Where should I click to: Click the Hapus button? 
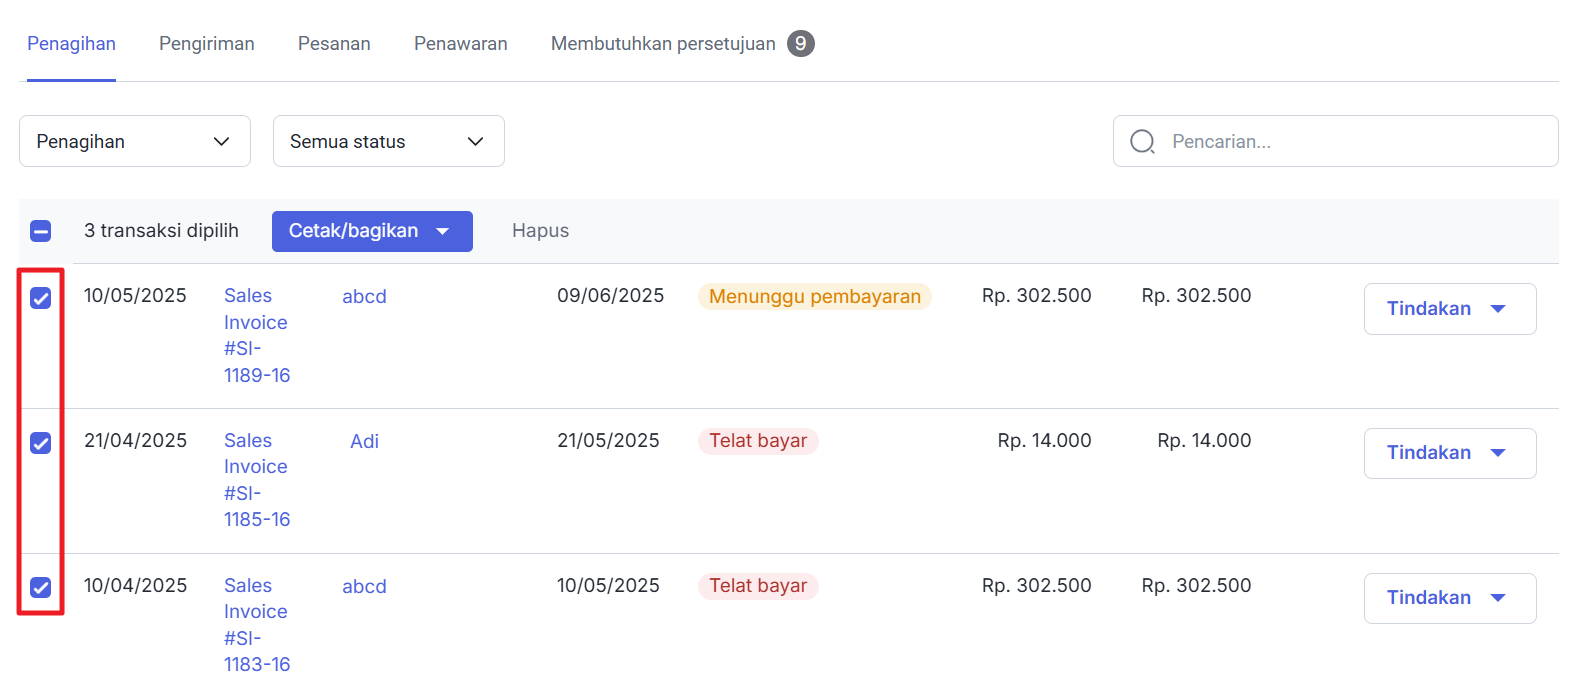[x=540, y=231]
